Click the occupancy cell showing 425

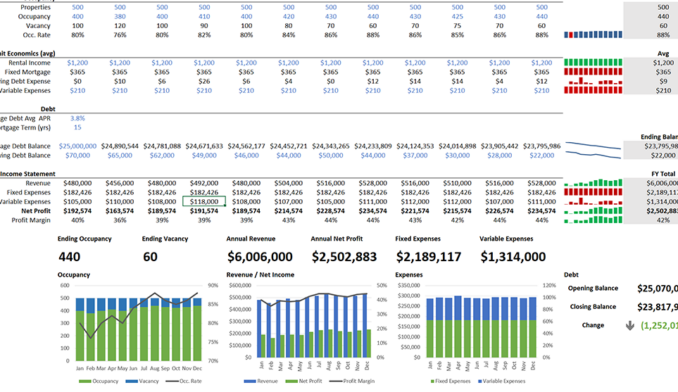pyautogui.click(x=457, y=16)
